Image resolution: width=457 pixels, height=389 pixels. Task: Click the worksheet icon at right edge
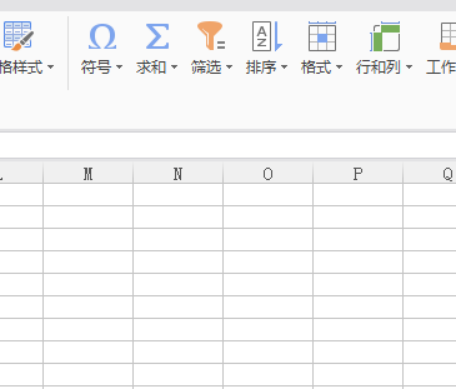coord(448,36)
